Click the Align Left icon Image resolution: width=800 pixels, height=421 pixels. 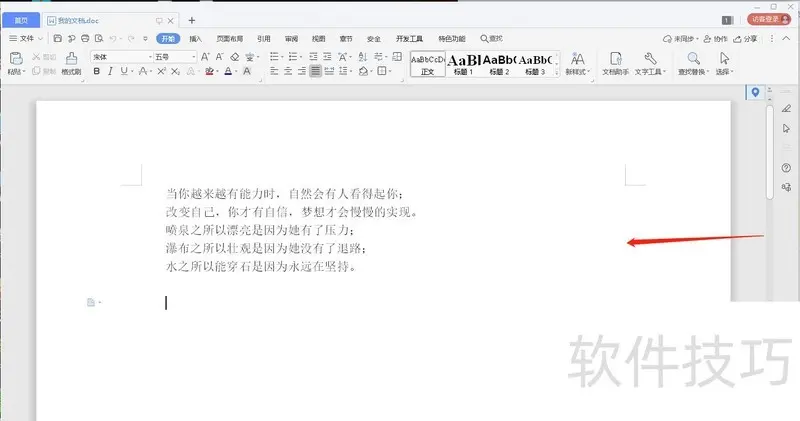[x=274, y=71]
